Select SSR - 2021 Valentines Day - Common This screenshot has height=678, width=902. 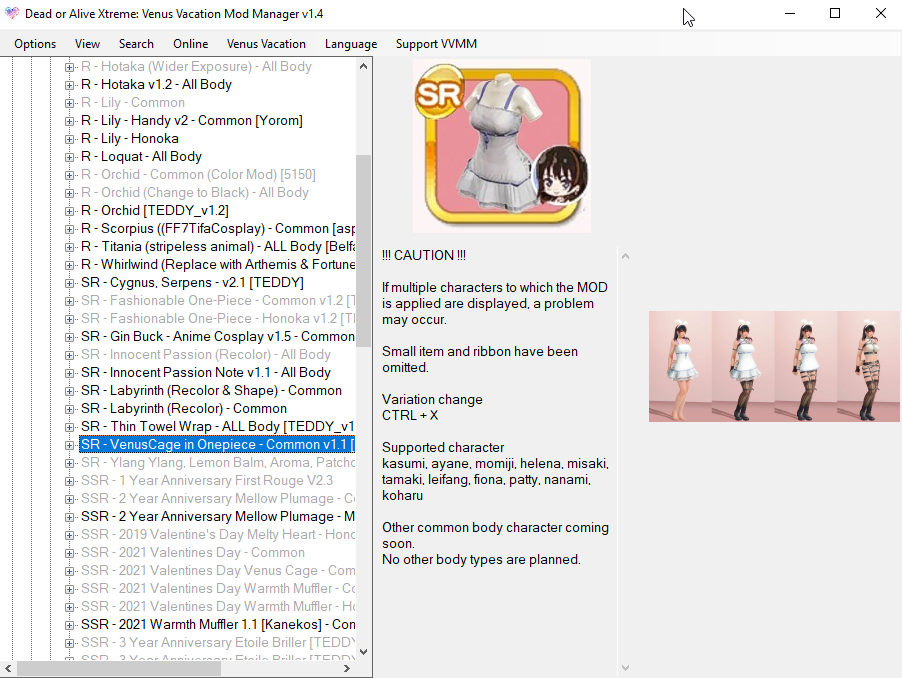(193, 553)
